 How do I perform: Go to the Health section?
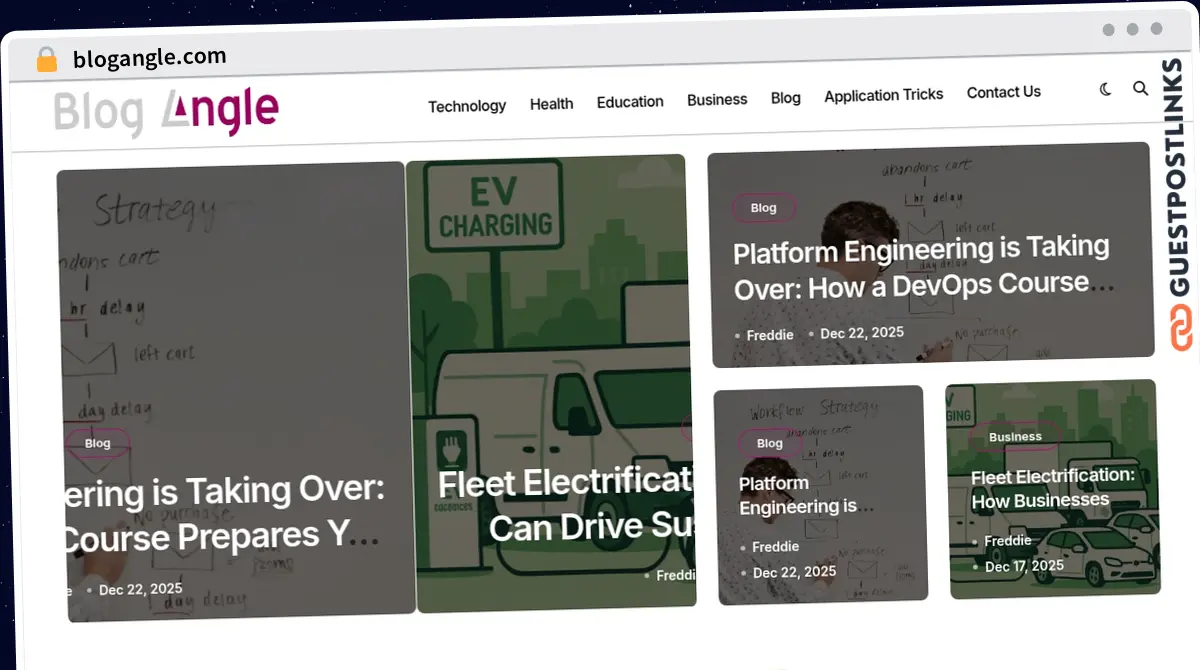point(551,104)
